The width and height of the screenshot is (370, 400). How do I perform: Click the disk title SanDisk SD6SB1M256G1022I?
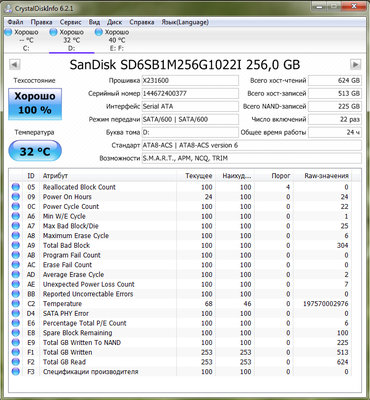(x=155, y=64)
